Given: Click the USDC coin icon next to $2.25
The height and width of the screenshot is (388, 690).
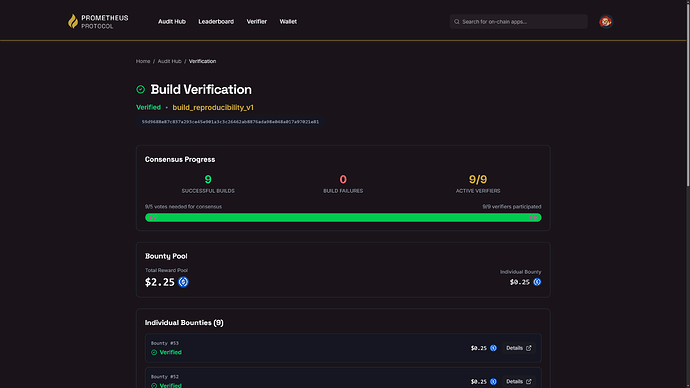Looking at the screenshot, I should [x=184, y=282].
